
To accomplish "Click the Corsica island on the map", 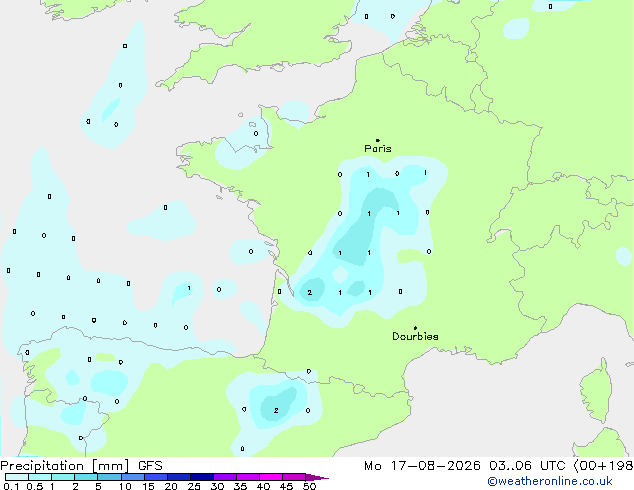I will pos(596,390).
